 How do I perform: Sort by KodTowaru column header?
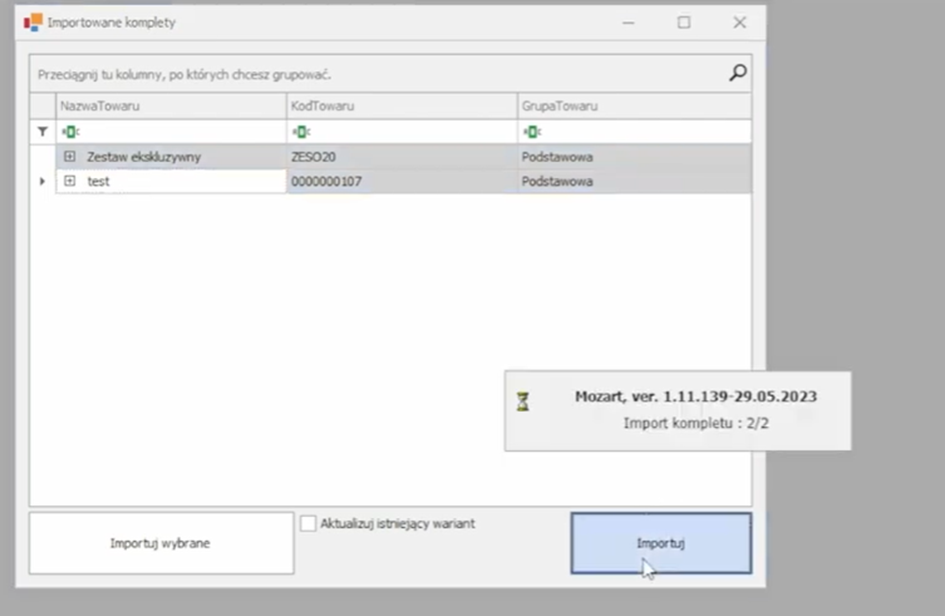coord(400,106)
